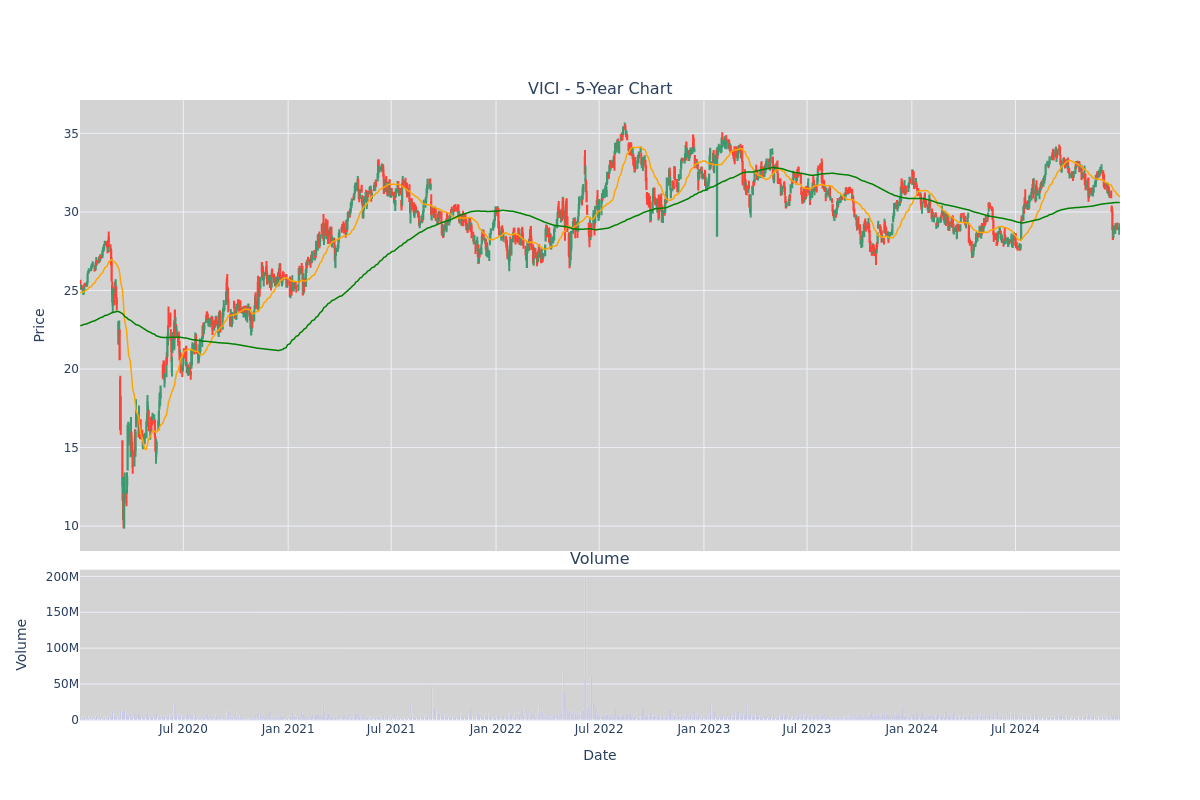Click the horizontal "Volume" subplot title
Image resolution: width=1200 pixels, height=800 pixels.
(x=600, y=559)
